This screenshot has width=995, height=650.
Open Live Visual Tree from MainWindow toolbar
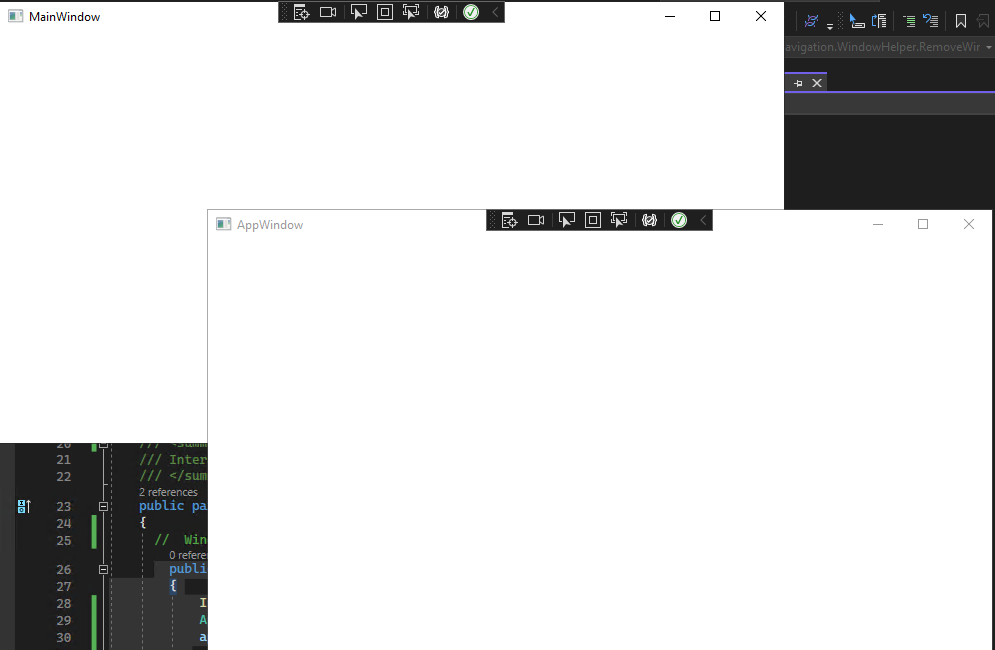coord(301,12)
